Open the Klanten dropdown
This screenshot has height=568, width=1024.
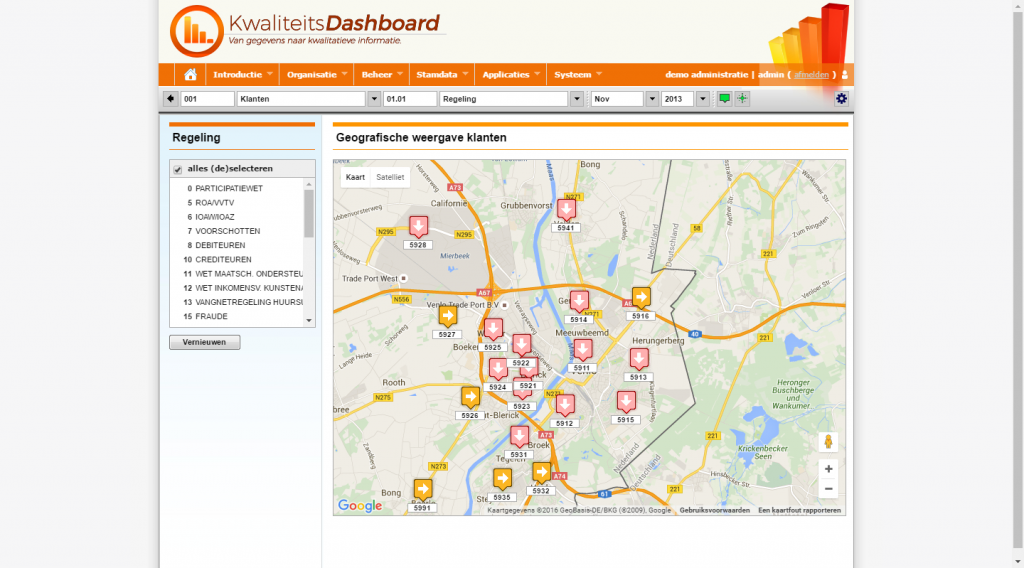(374, 99)
